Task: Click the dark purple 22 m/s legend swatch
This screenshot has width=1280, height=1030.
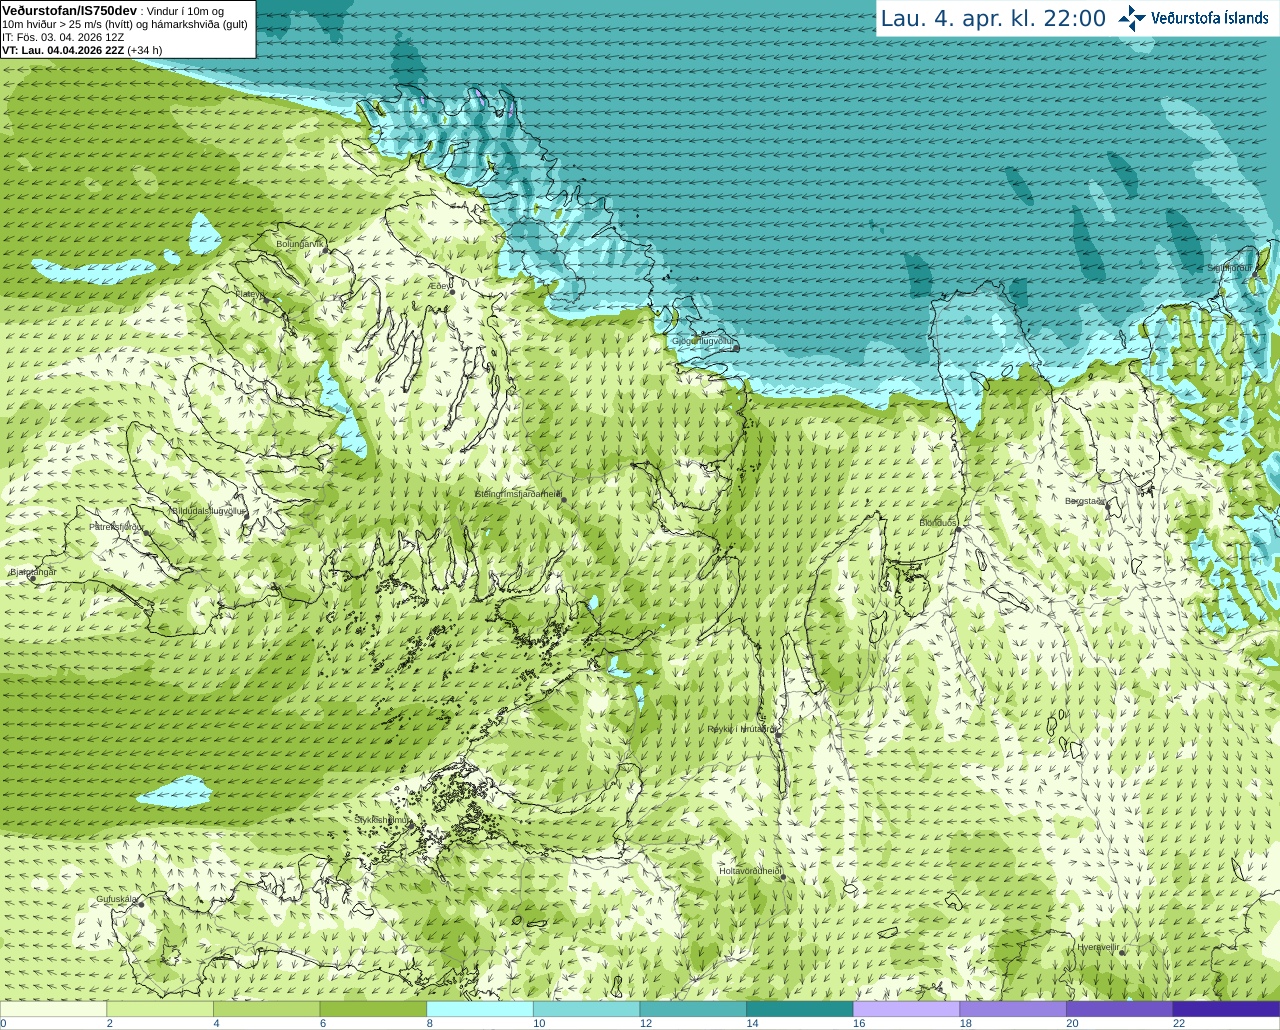Action: click(1226, 1009)
